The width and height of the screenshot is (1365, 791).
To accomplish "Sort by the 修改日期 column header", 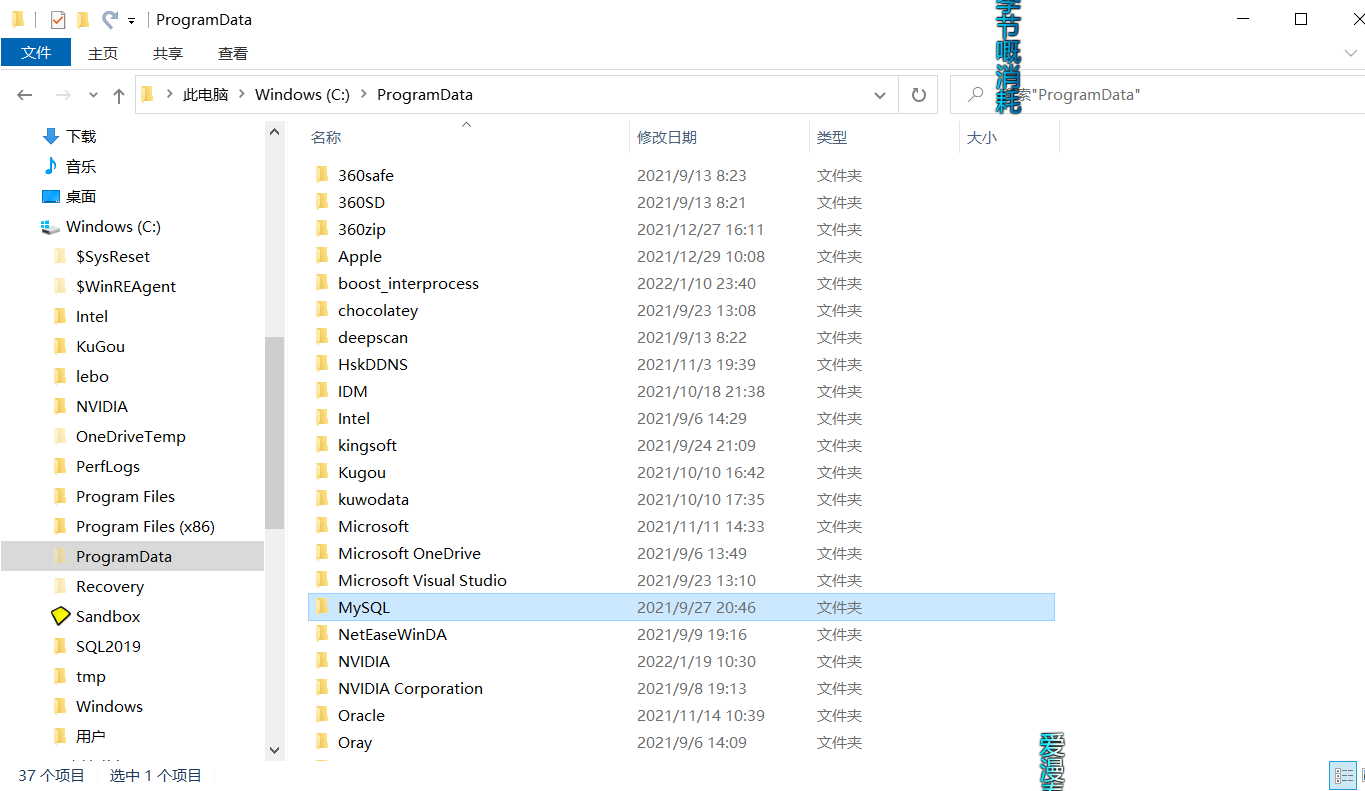I will (667, 137).
